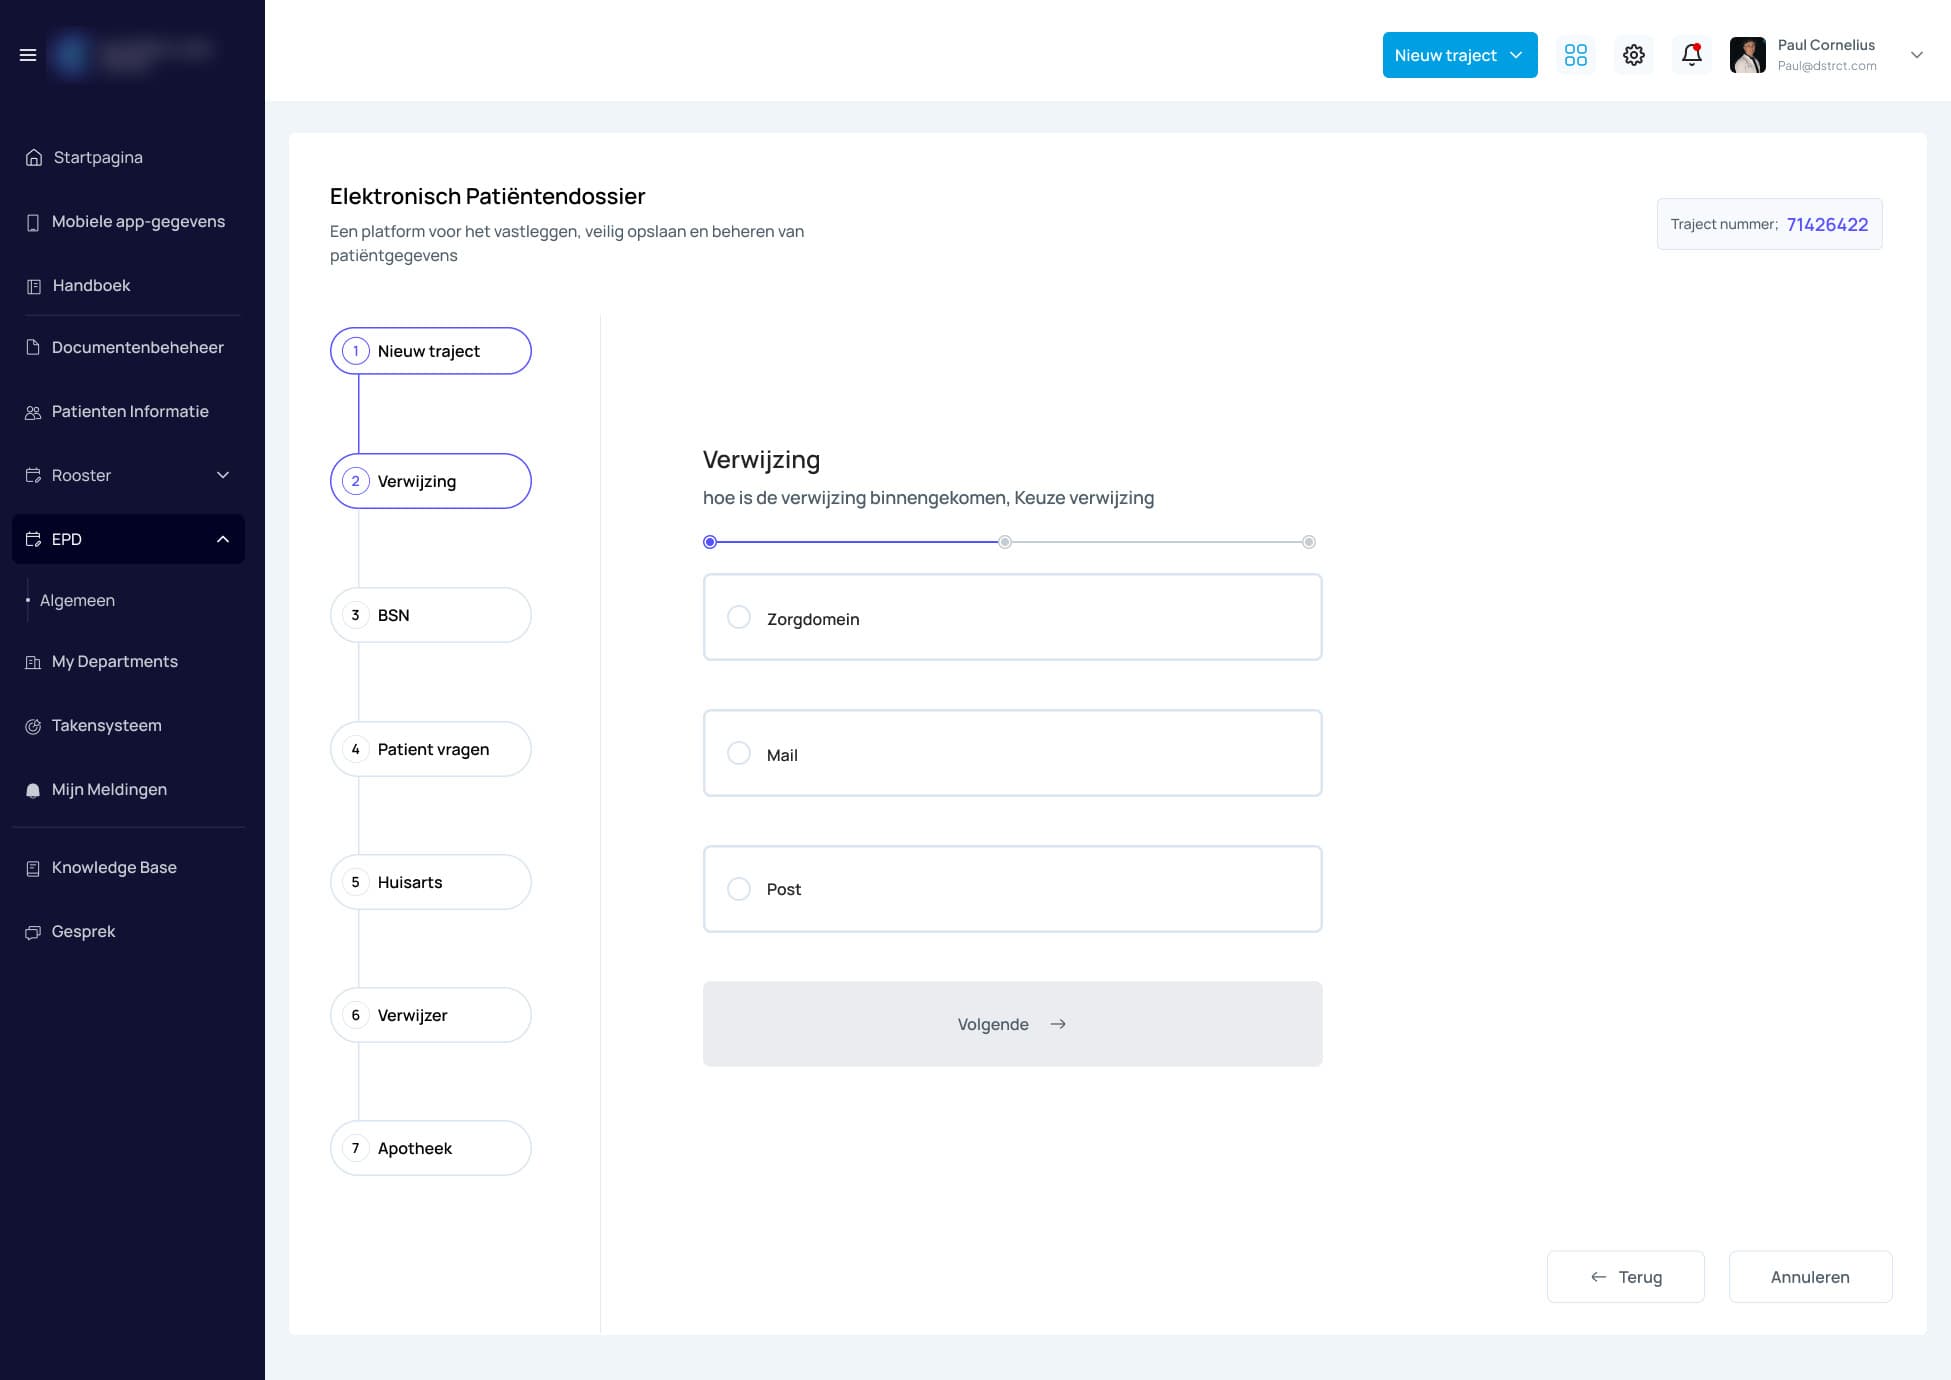This screenshot has height=1380, width=1951.
Task: Click the Terug button
Action: (1626, 1277)
